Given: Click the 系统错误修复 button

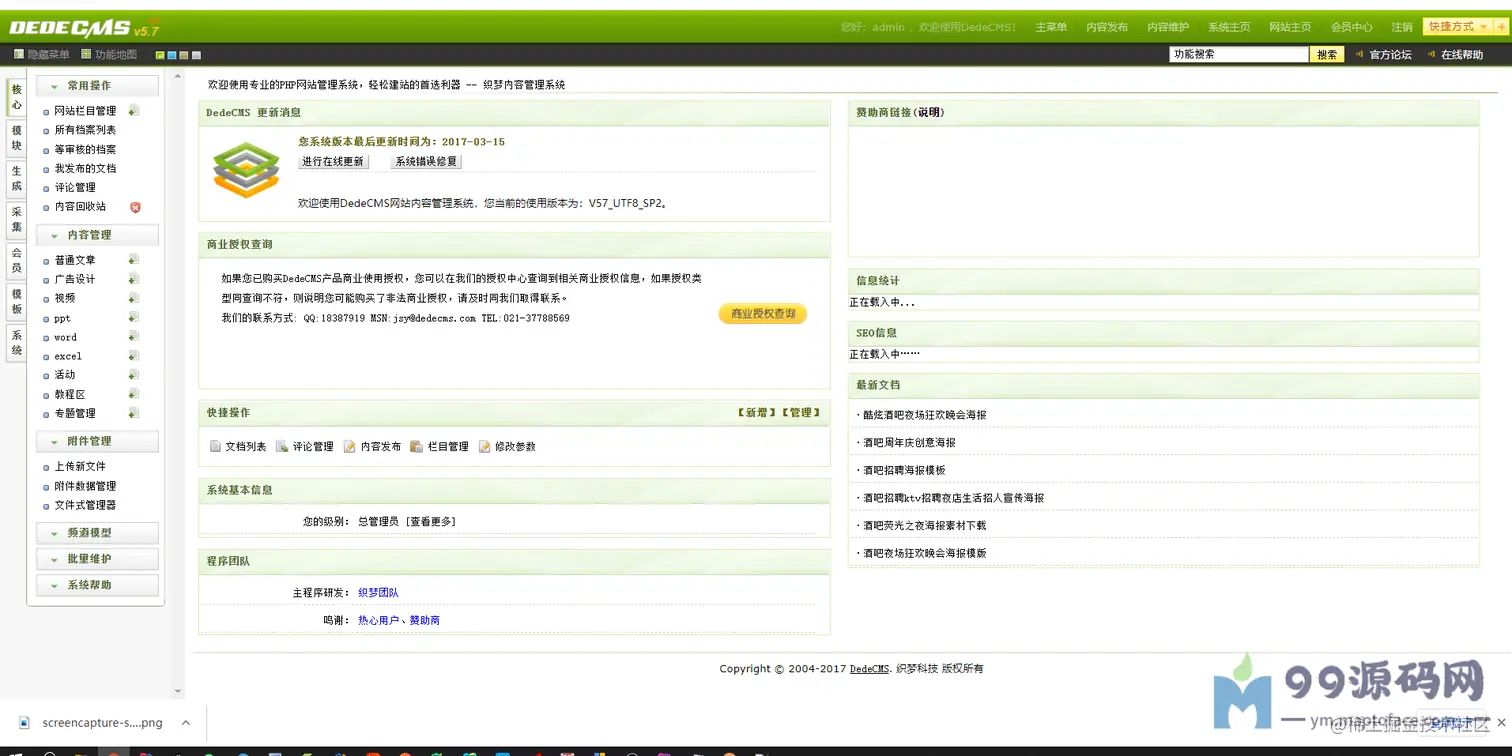Looking at the screenshot, I should pyautogui.click(x=426, y=162).
